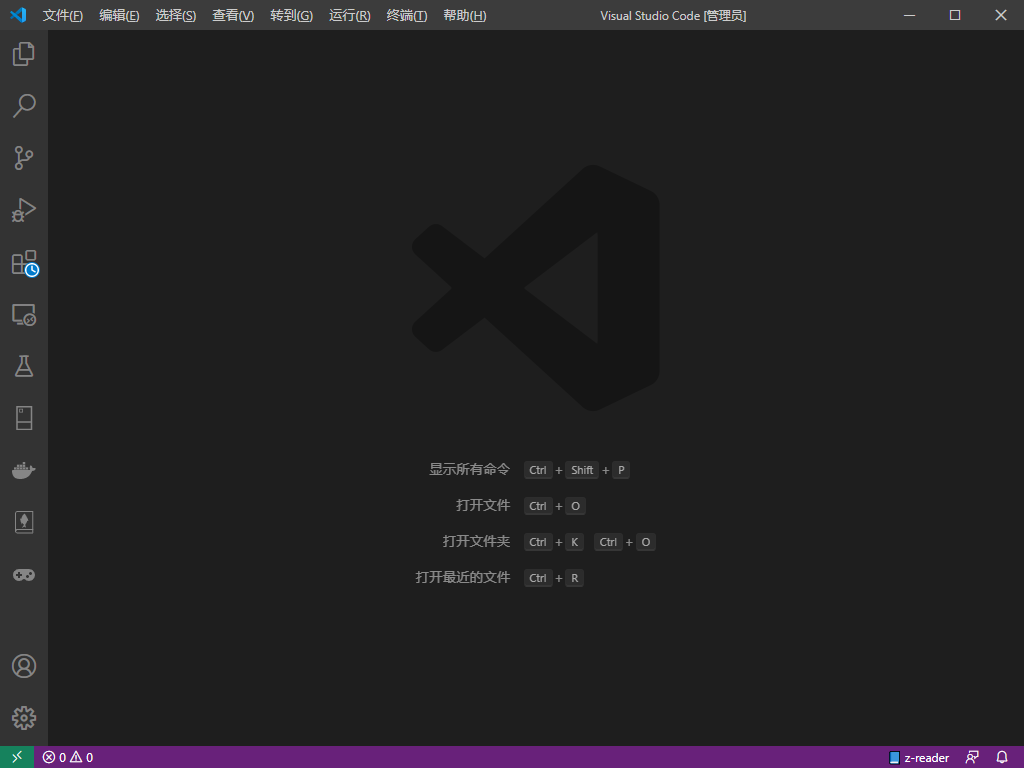Click the 打开文件 label
The height and width of the screenshot is (768, 1024).
(x=483, y=505)
